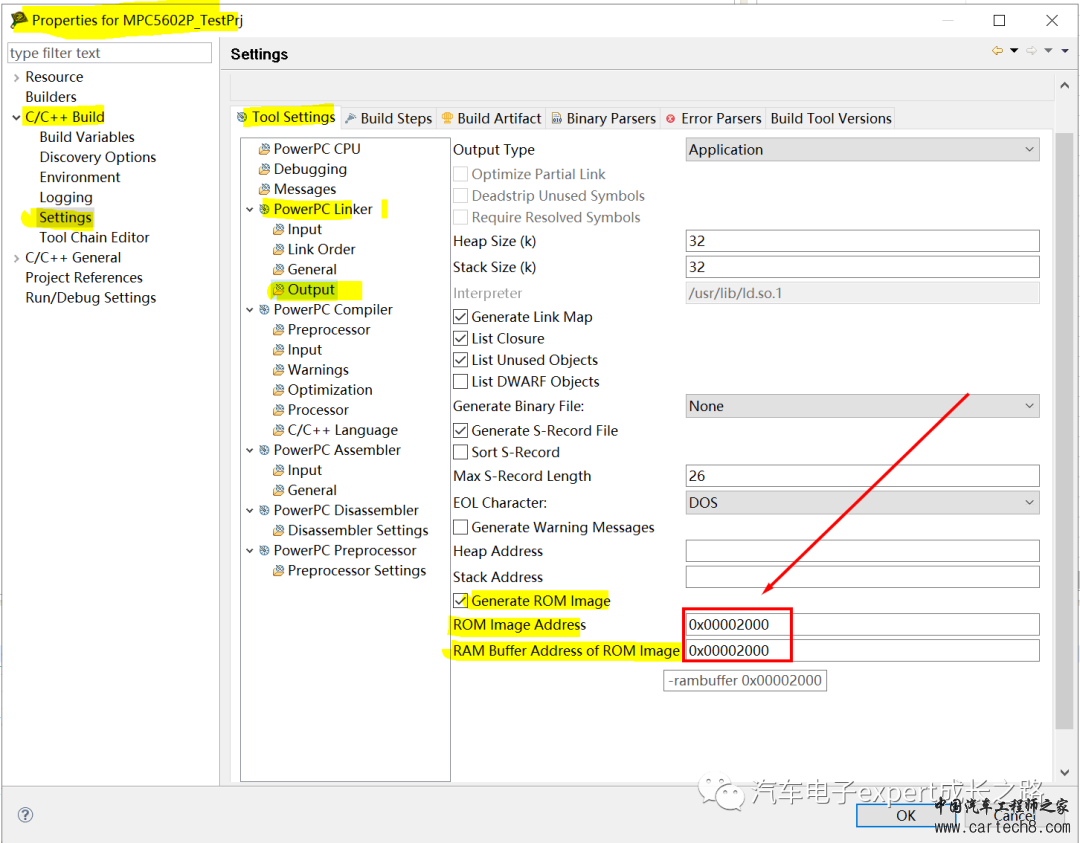The image size is (1080, 843).
Task: Open Project References page
Action: pyautogui.click(x=83, y=278)
